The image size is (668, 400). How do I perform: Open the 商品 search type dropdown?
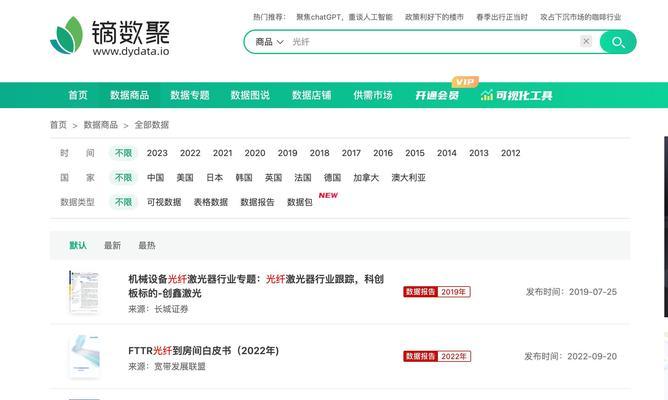click(269, 42)
